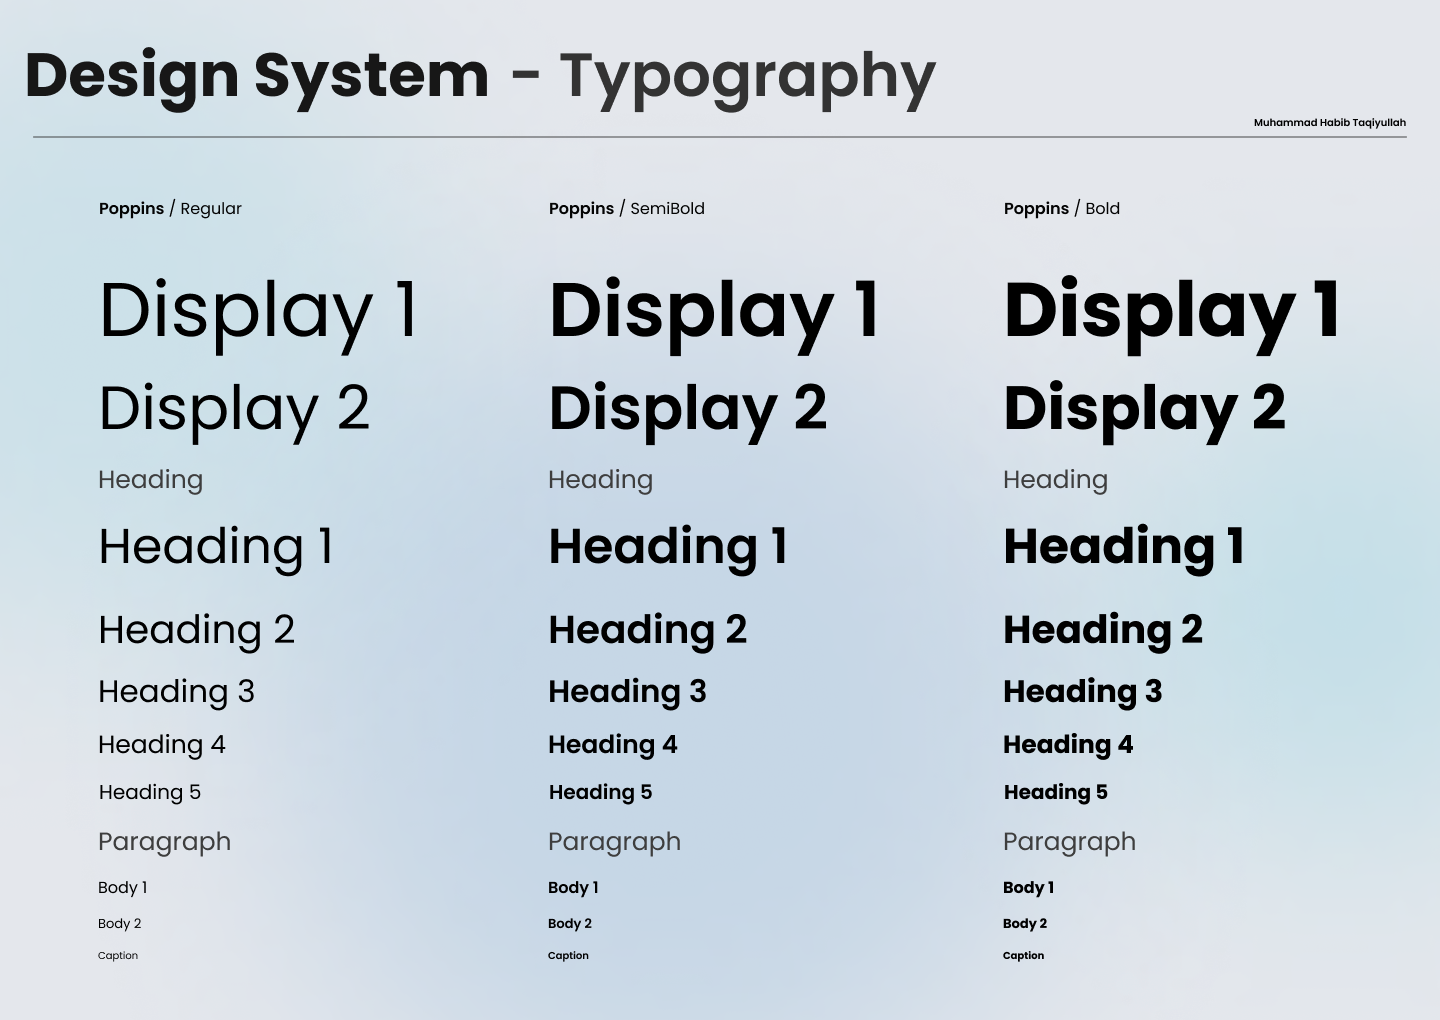The image size is (1440, 1020).
Task: Select the gray Paragraph label under SemiBold
Action: [614, 842]
